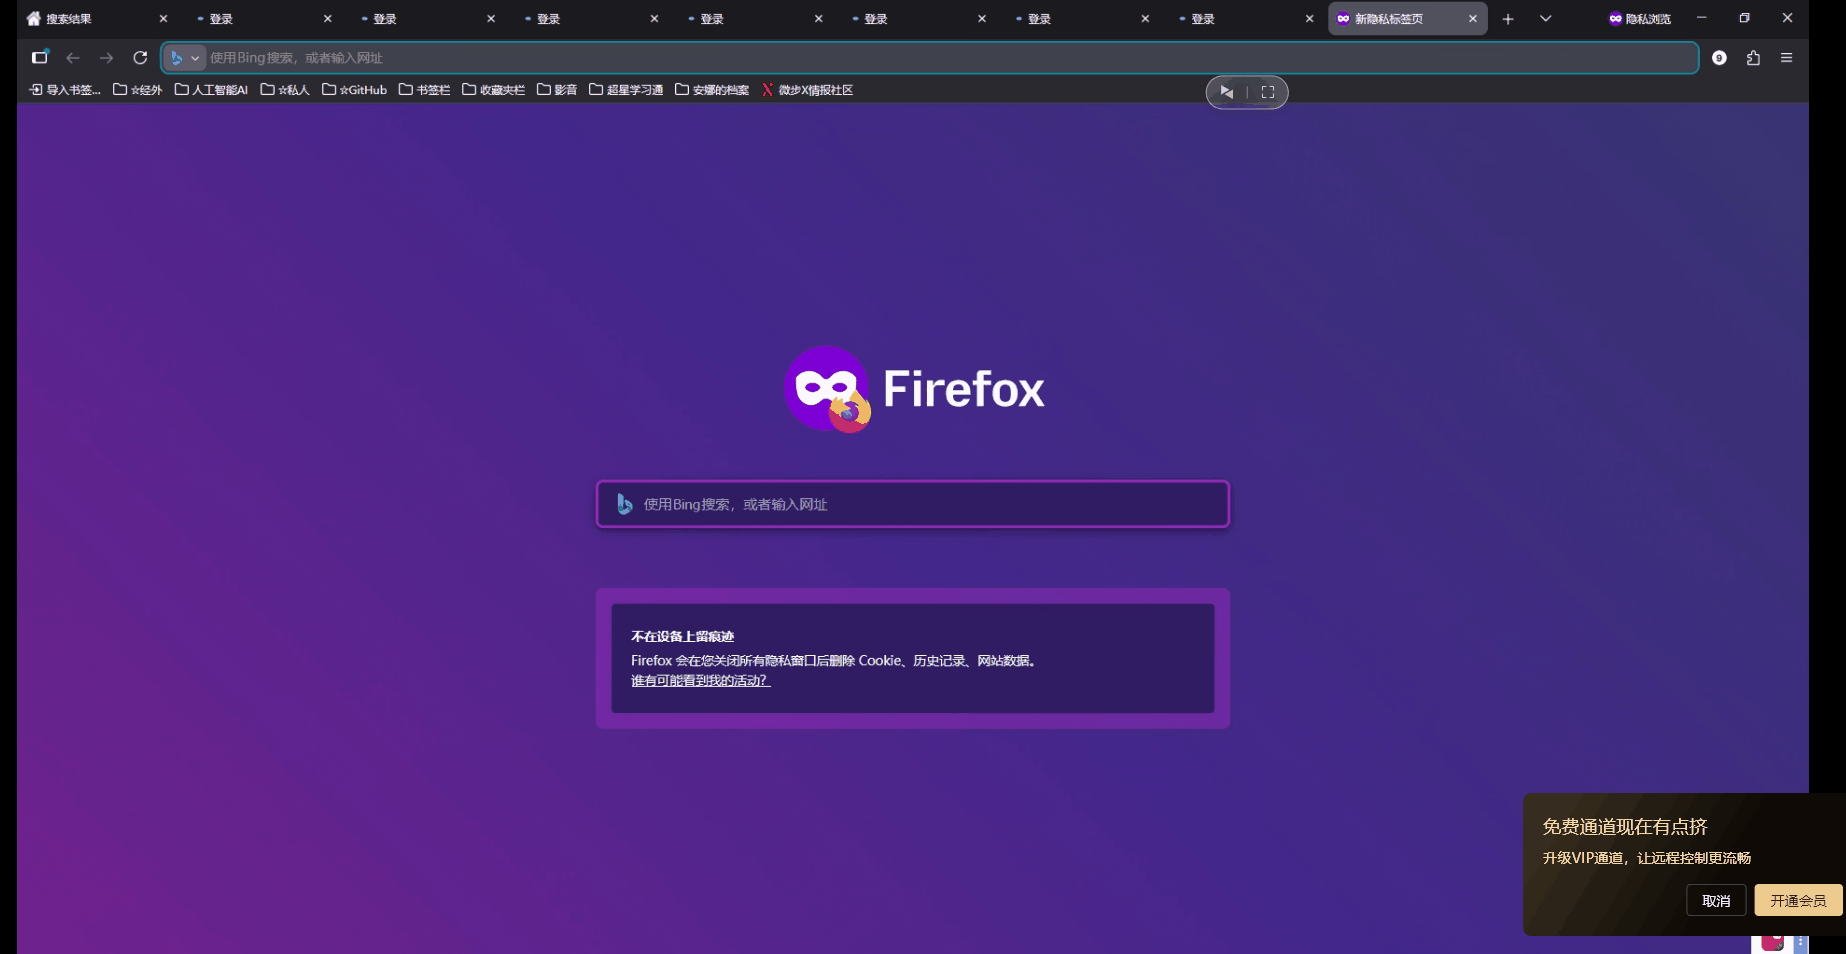Go forward with the right arrow button
Viewport: 1846px width, 954px height.
point(107,58)
